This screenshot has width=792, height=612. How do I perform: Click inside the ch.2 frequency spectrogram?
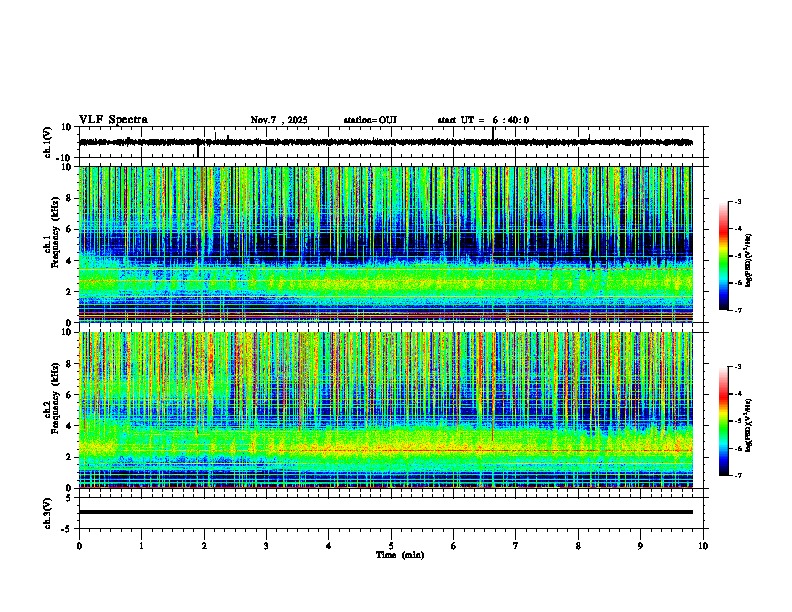[386, 410]
